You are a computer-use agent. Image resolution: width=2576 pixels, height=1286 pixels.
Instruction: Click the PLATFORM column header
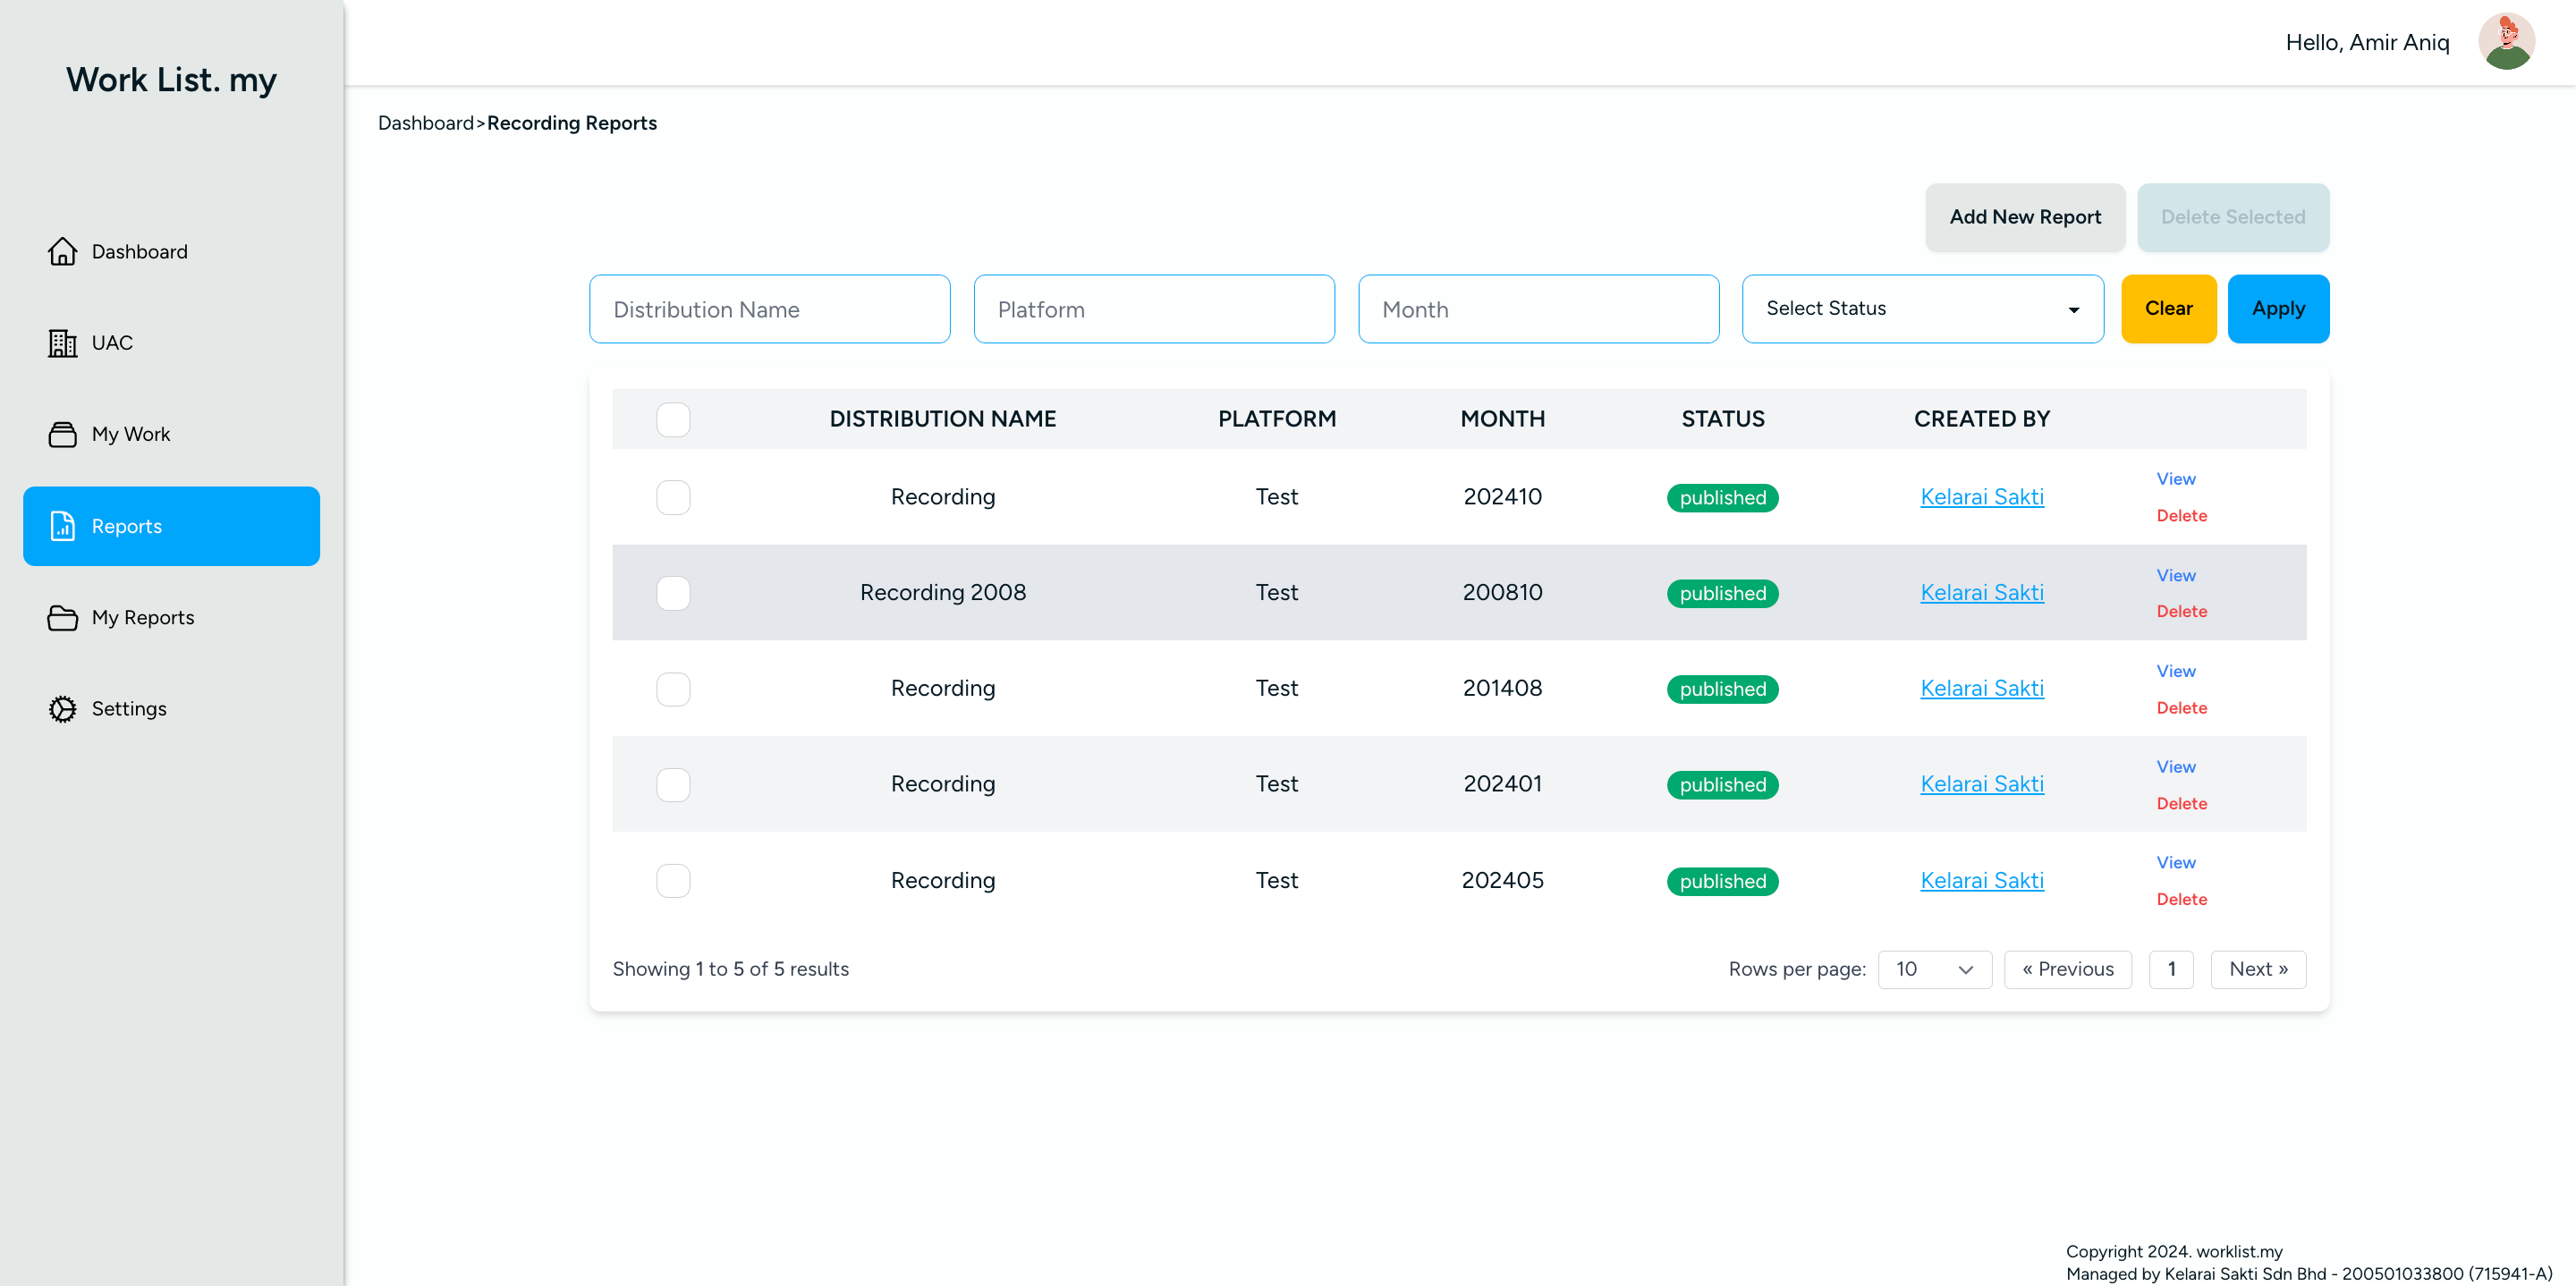coord(1276,419)
